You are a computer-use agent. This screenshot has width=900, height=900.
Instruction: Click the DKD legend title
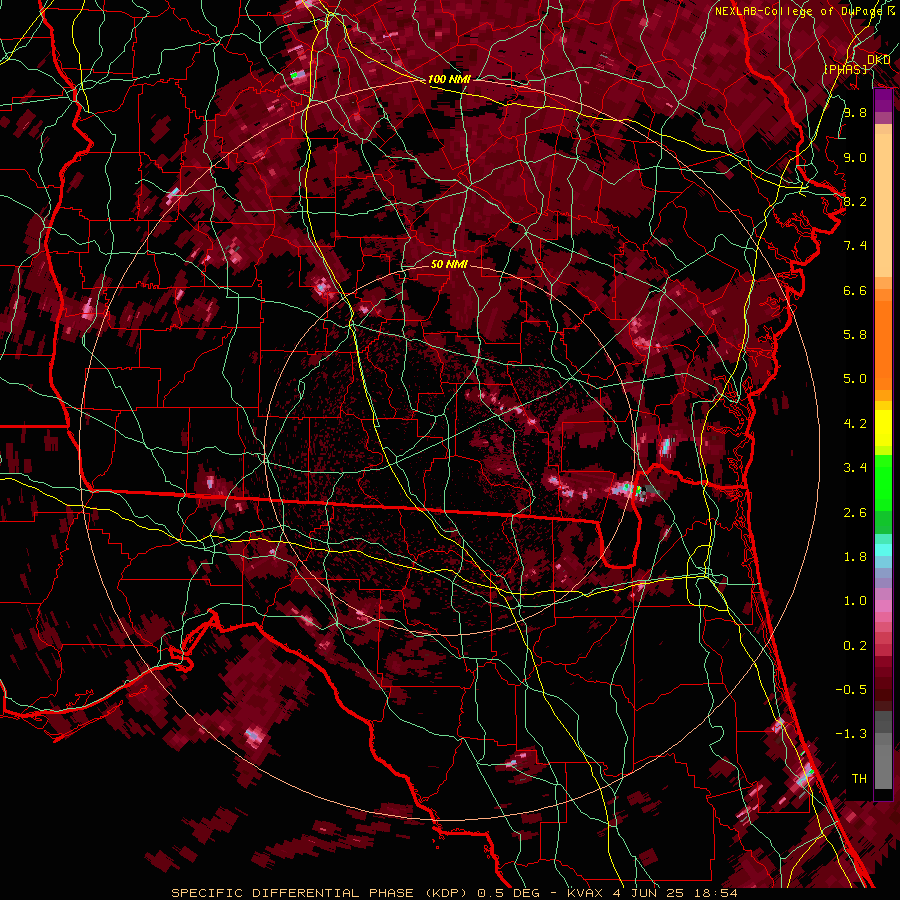pos(879,60)
